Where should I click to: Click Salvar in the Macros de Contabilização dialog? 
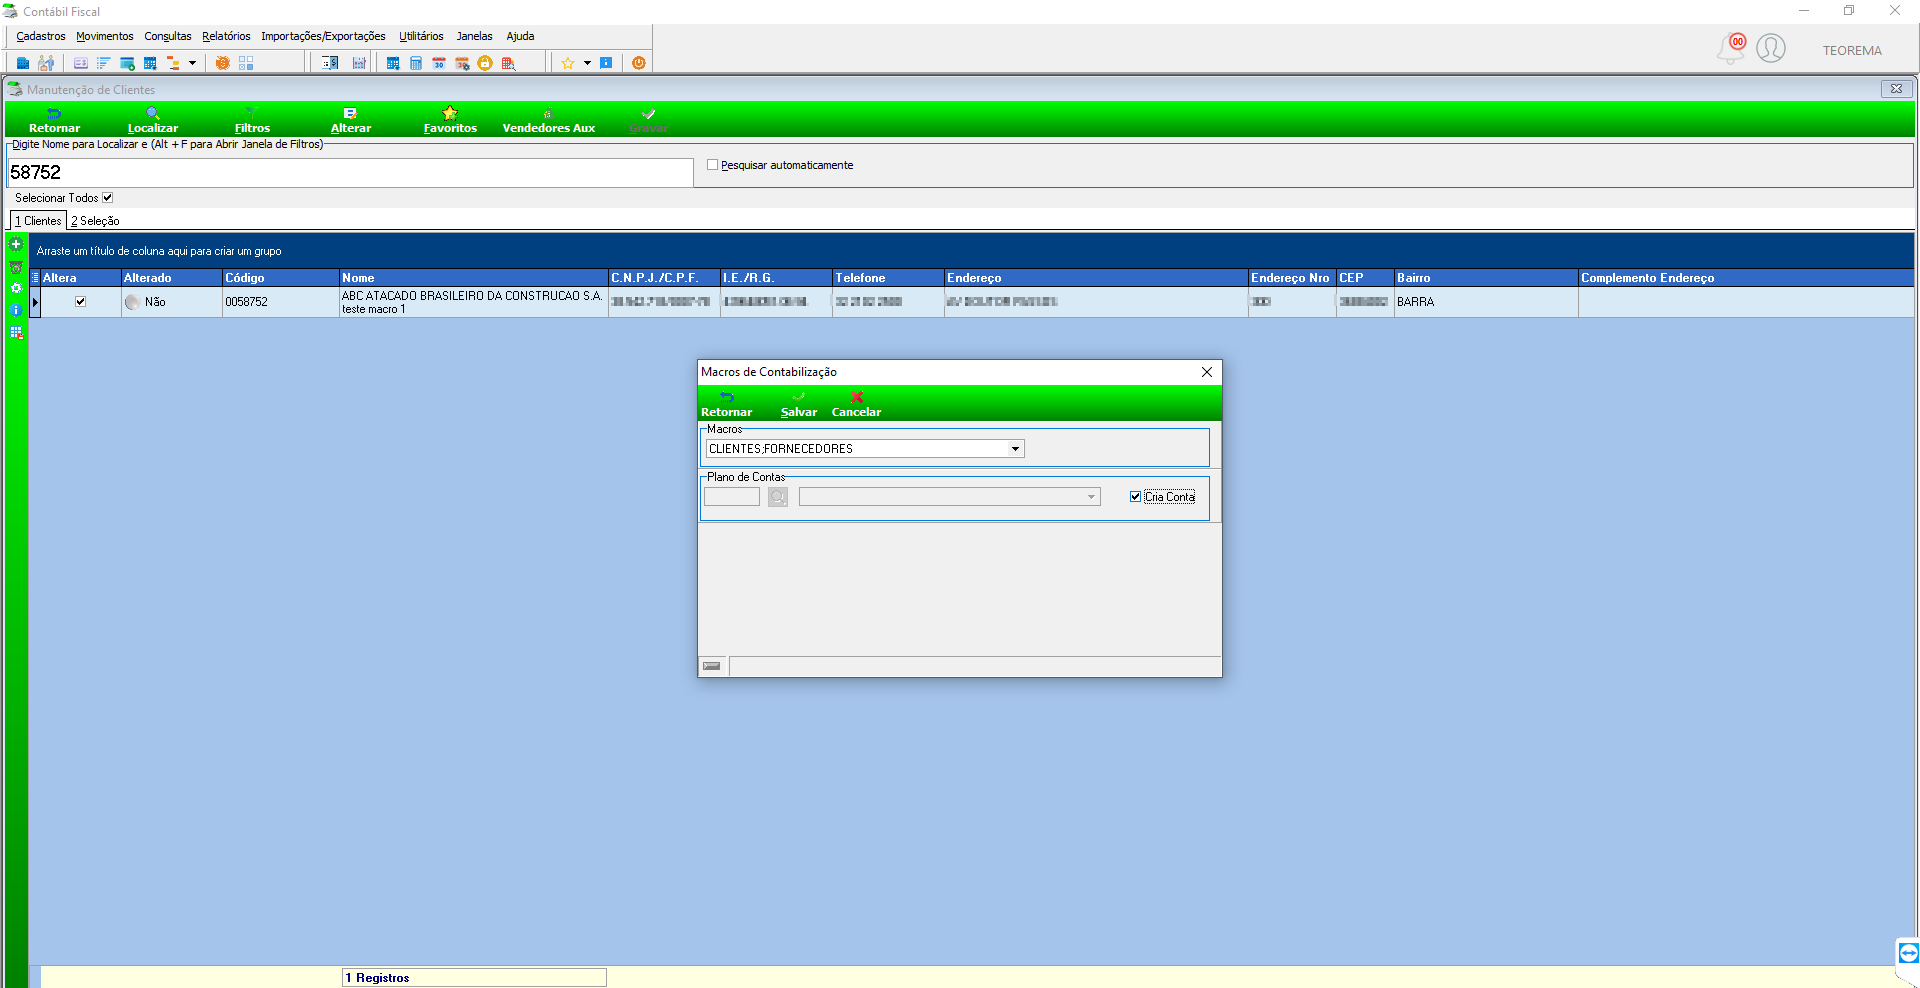point(798,403)
